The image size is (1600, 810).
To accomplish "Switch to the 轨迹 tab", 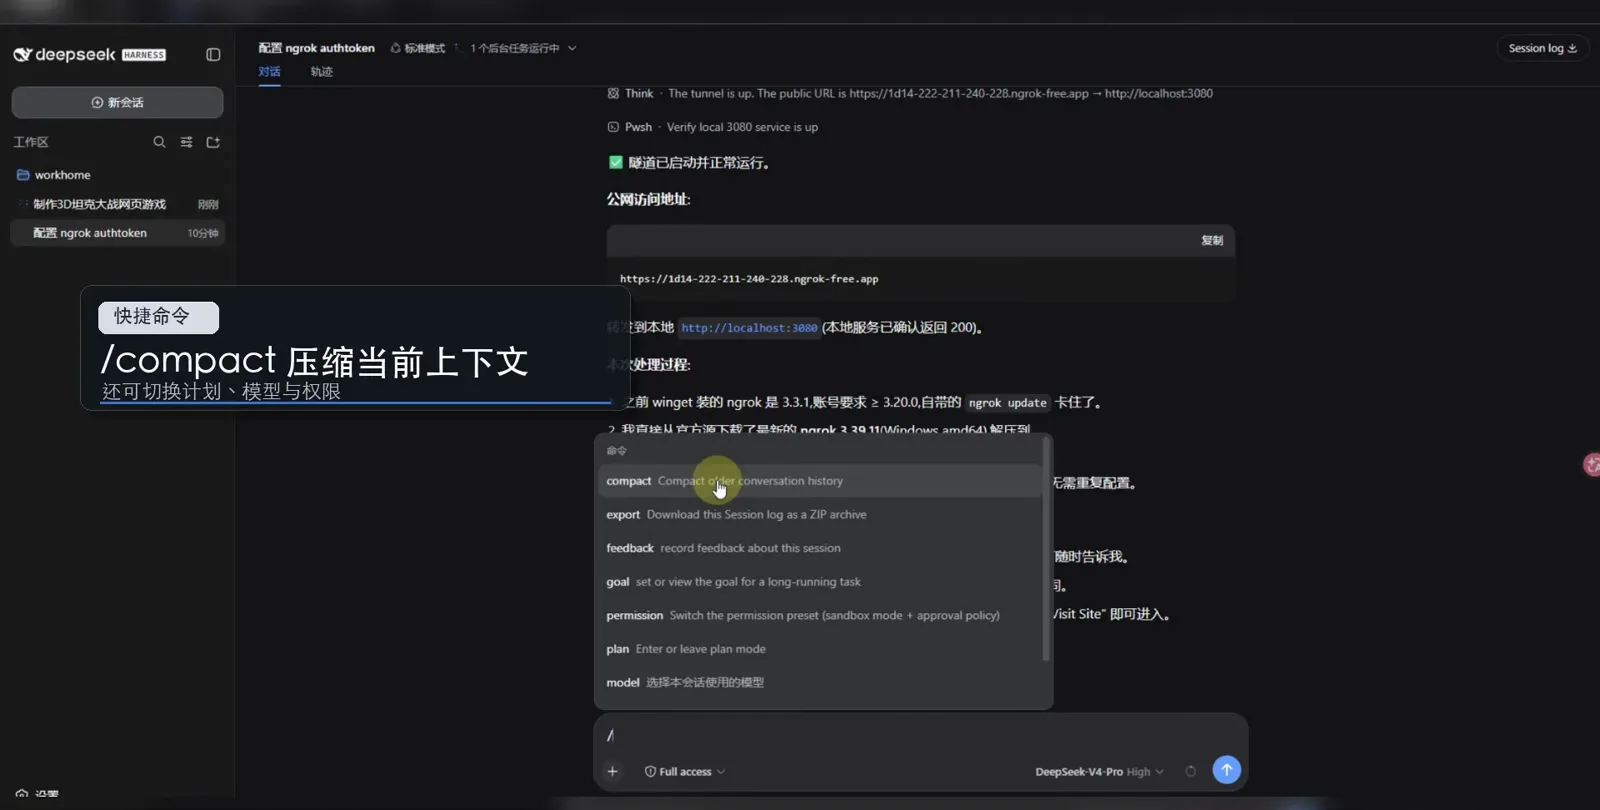I will (x=321, y=72).
